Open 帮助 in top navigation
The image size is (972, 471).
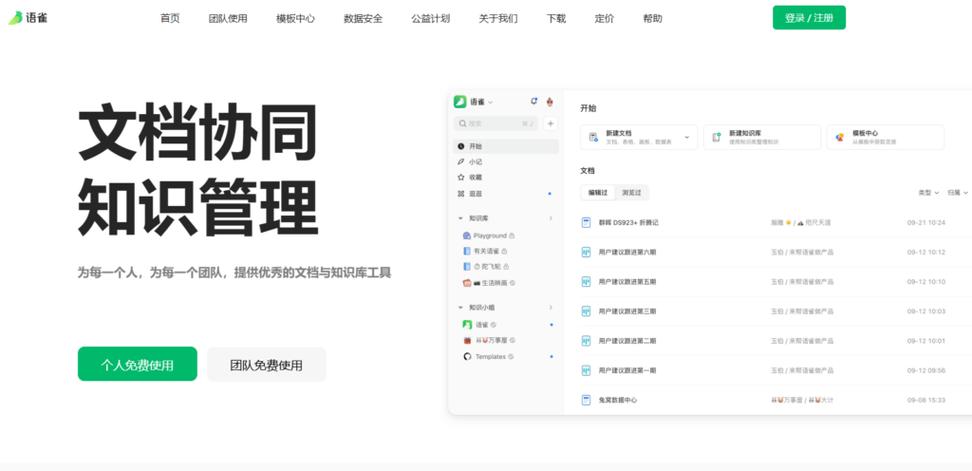tap(652, 19)
